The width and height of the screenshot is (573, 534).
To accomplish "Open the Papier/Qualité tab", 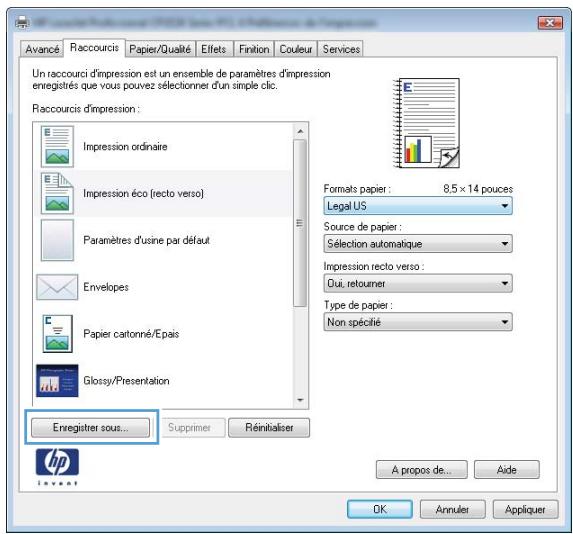I will [x=160, y=49].
